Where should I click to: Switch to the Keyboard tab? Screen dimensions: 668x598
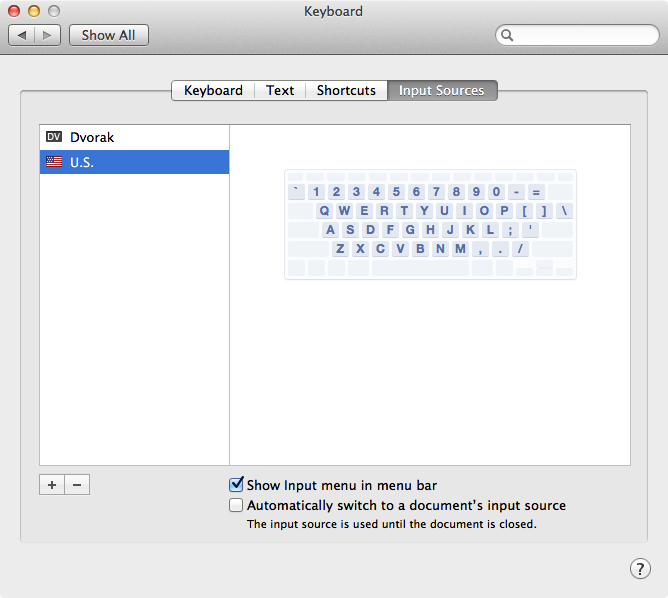tap(213, 90)
